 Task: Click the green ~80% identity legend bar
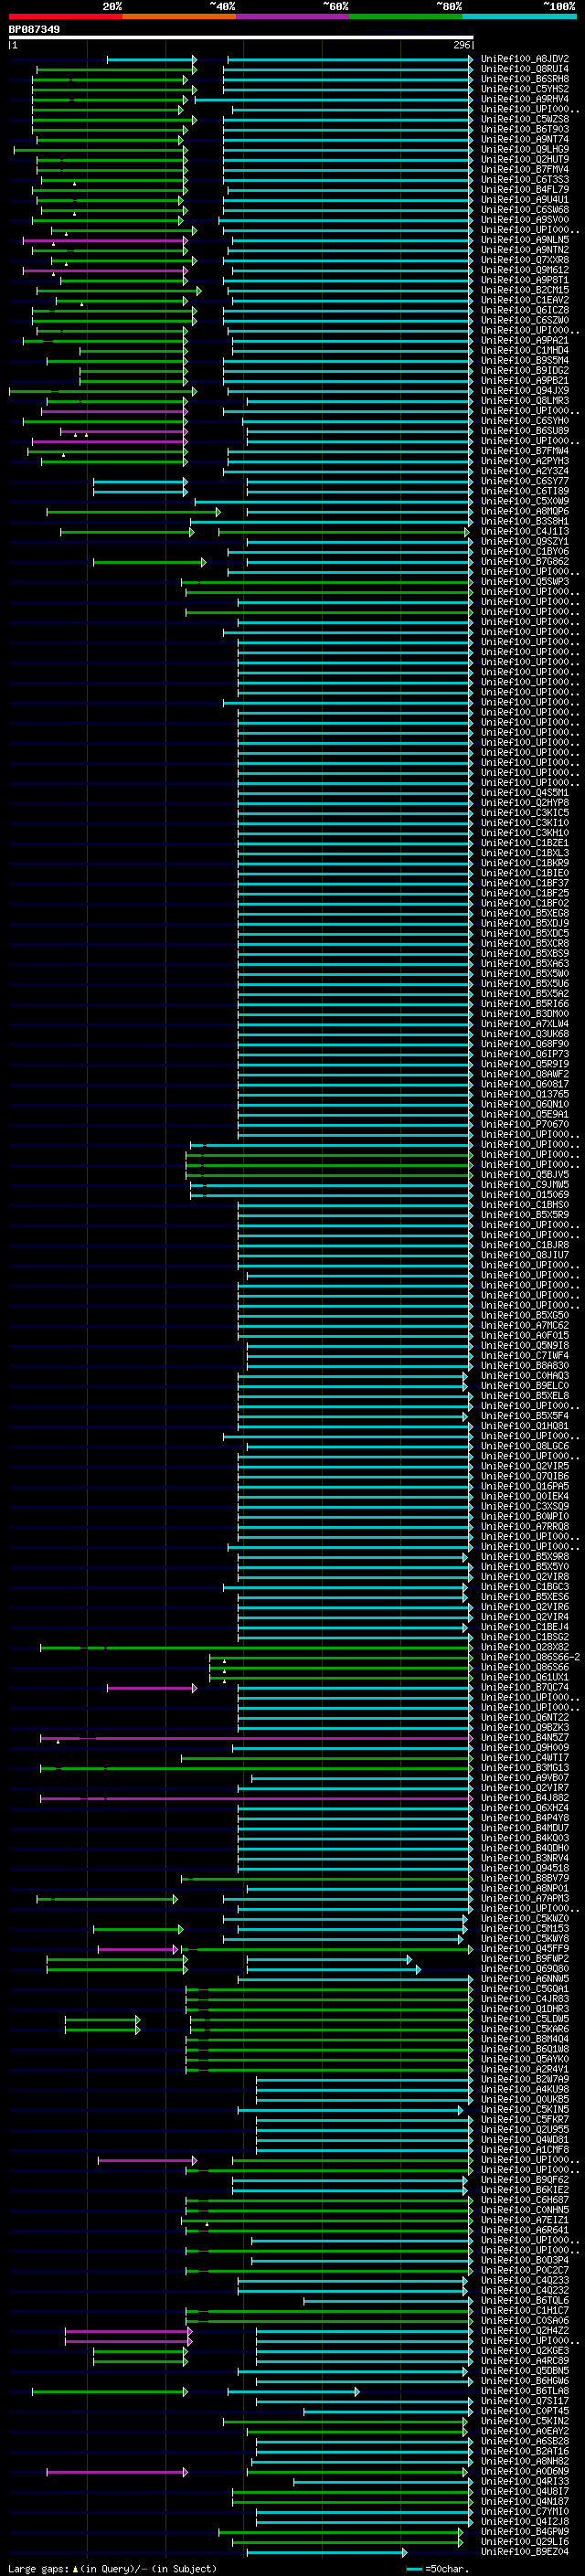406,16
